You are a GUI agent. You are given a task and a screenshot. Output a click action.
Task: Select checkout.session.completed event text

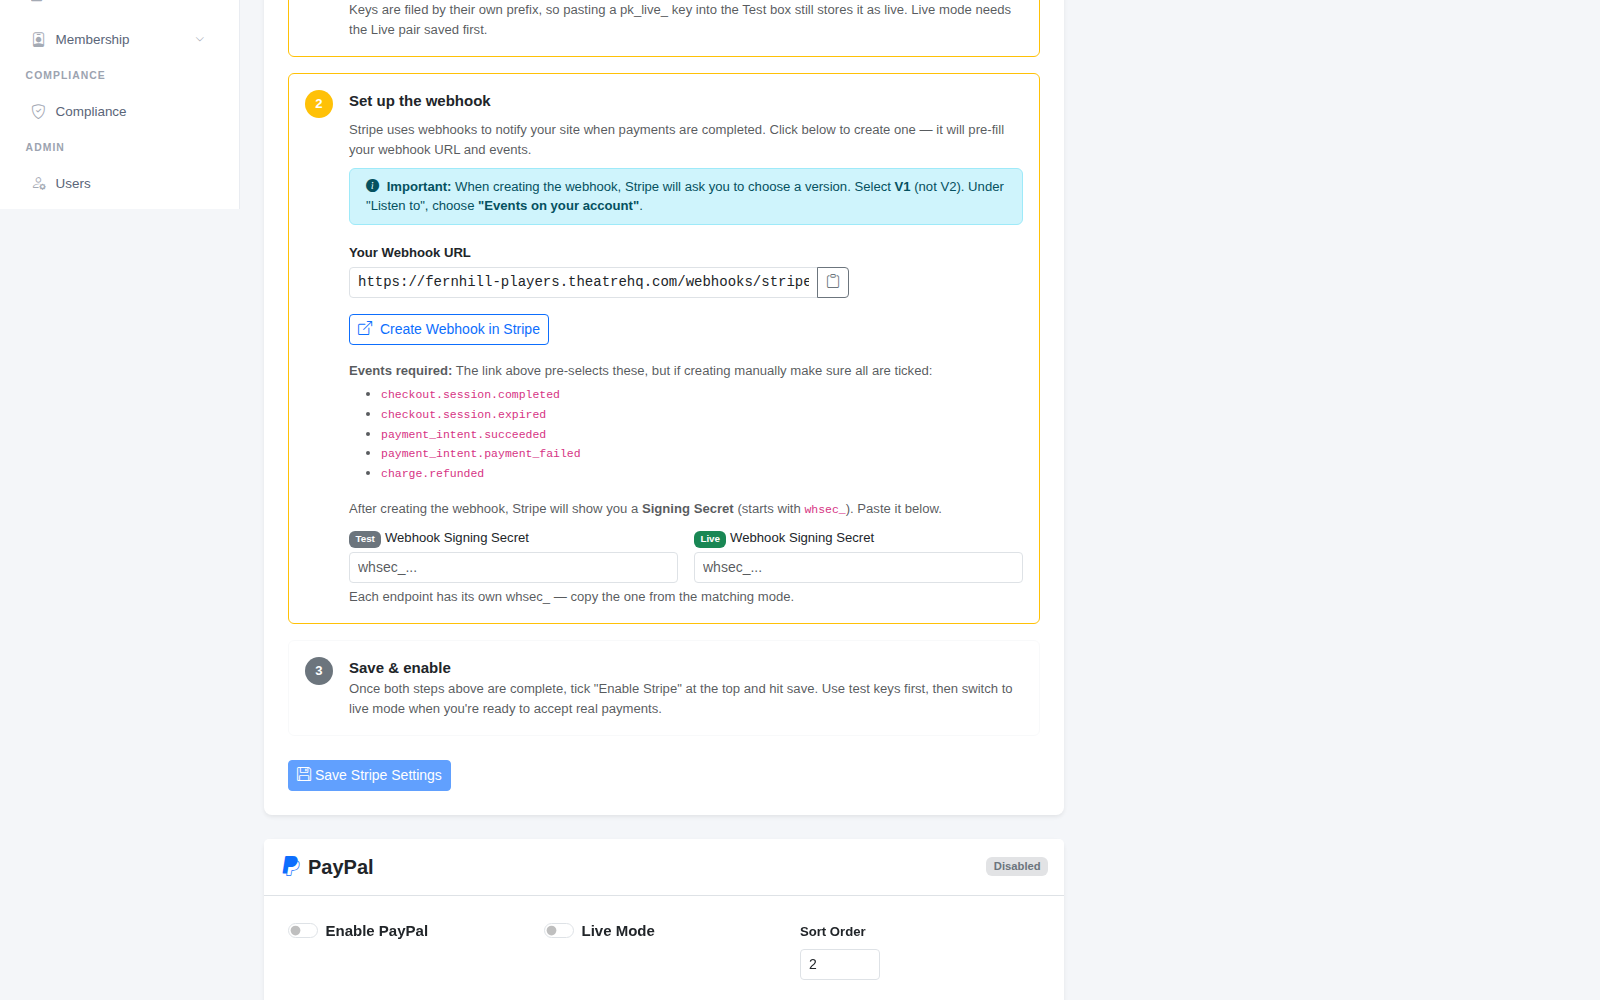point(470,395)
